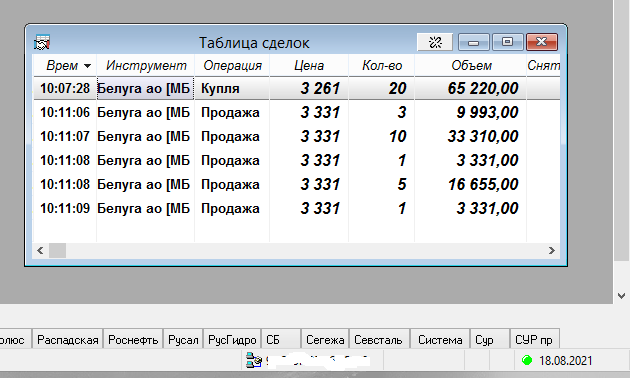Screen dimensions: 644x378
Task: Click the Таблица сделок window title
Action: coord(254,42)
